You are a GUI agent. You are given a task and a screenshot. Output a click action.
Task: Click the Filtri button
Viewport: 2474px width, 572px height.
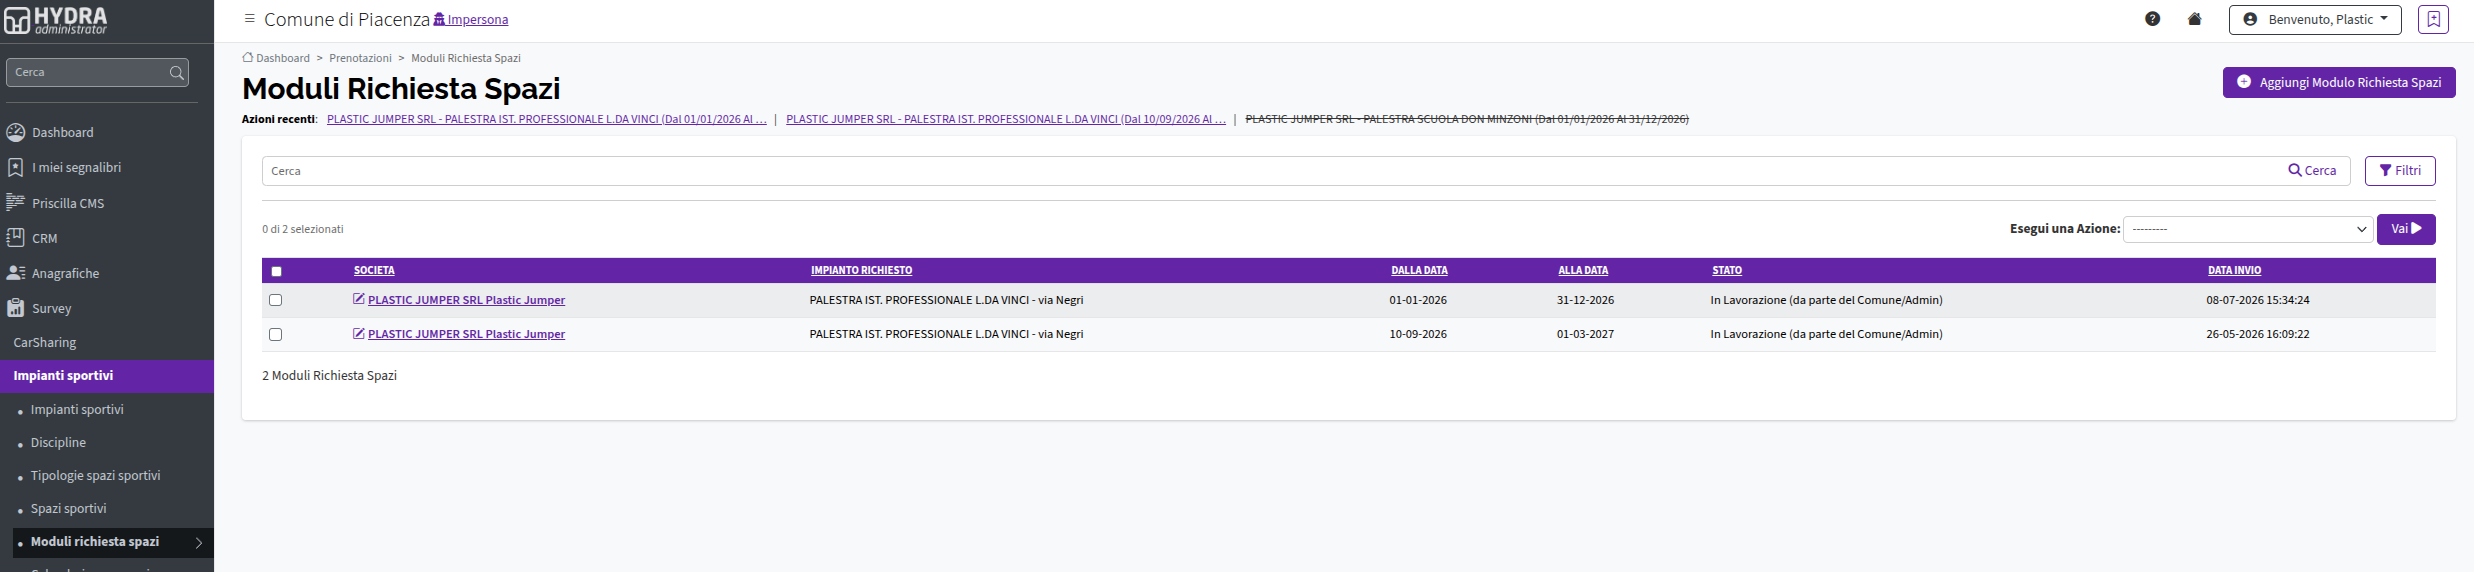(2400, 171)
